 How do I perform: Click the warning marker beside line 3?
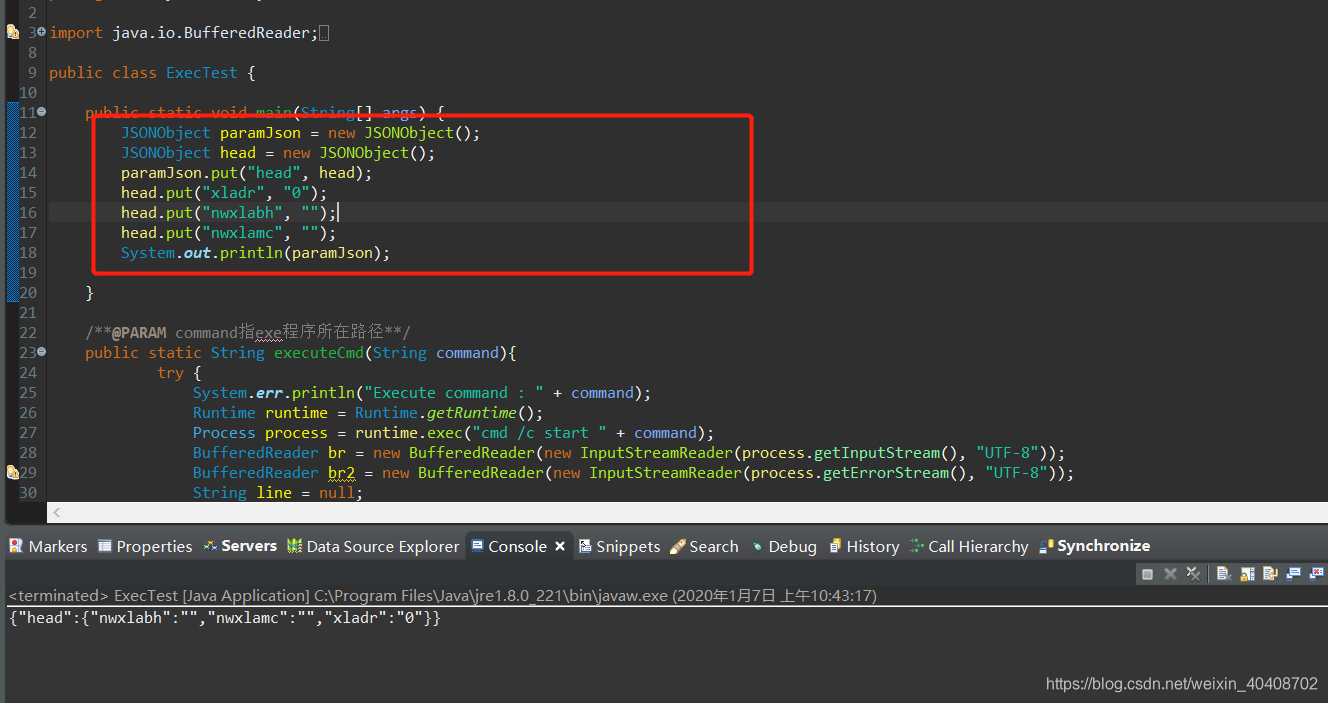coord(10,31)
